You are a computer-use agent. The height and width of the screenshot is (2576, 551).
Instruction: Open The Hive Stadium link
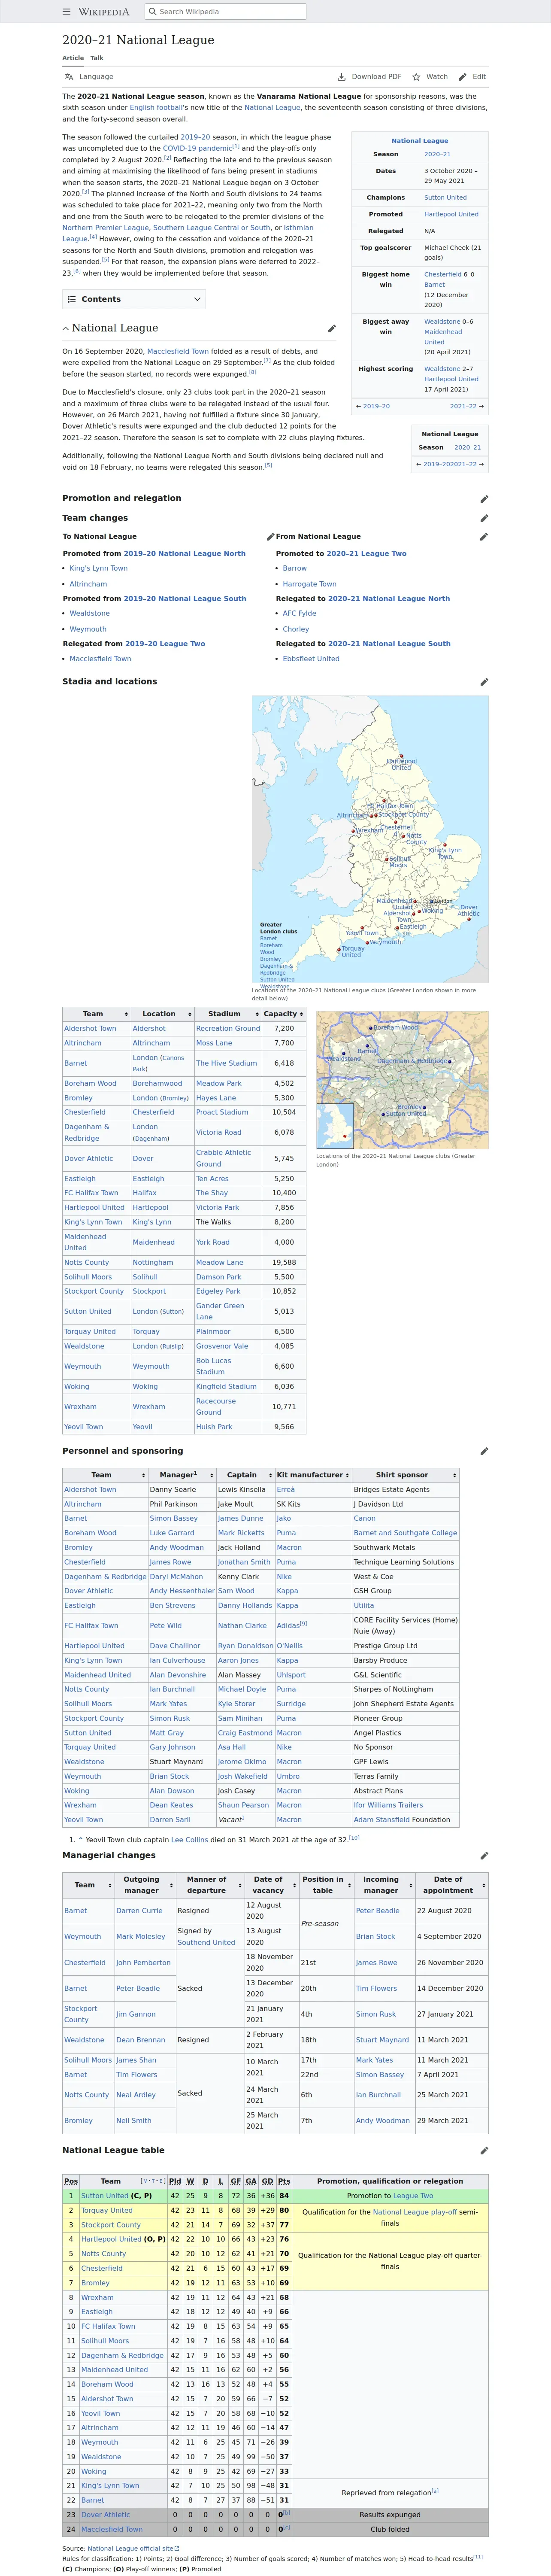pyautogui.click(x=227, y=1063)
